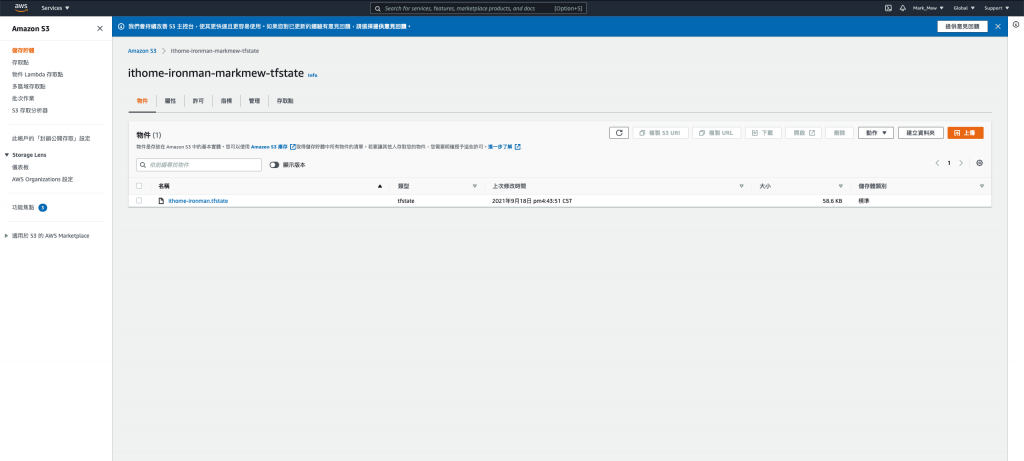Check the ithome-ironman.tfstate row checkbox
The width and height of the screenshot is (1024, 461).
(139, 200)
